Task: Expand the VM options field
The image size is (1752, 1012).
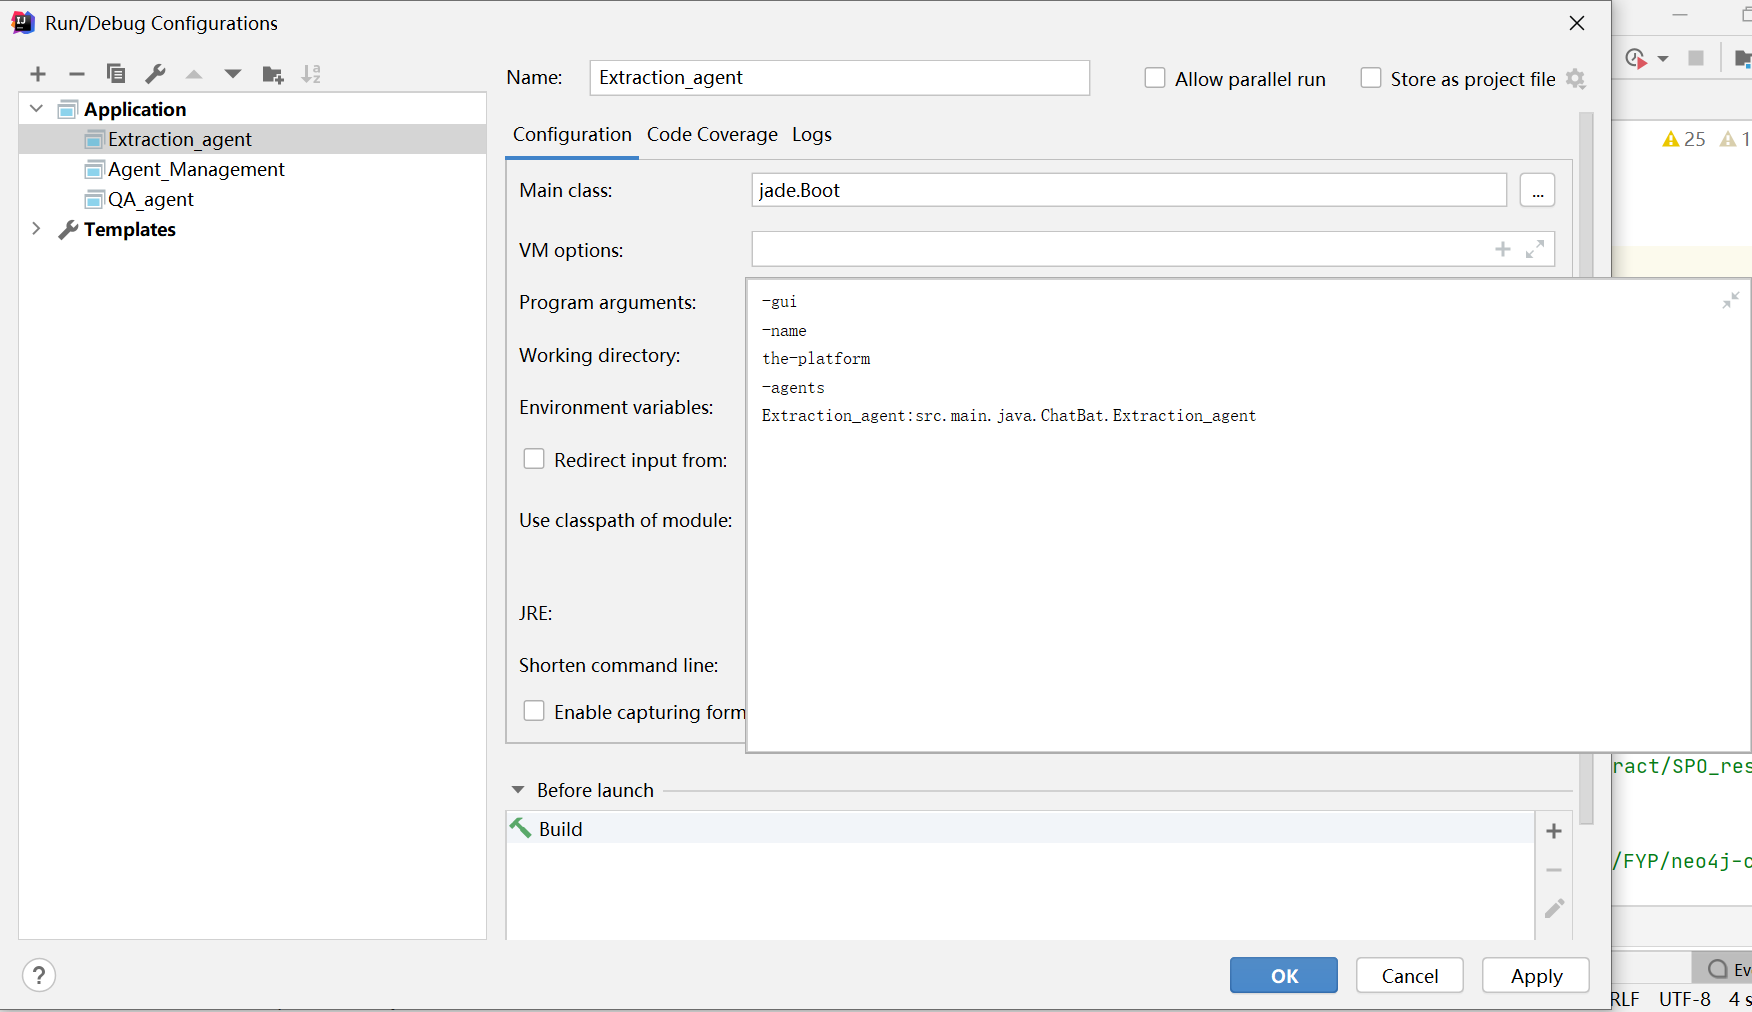Action: coord(1535,249)
